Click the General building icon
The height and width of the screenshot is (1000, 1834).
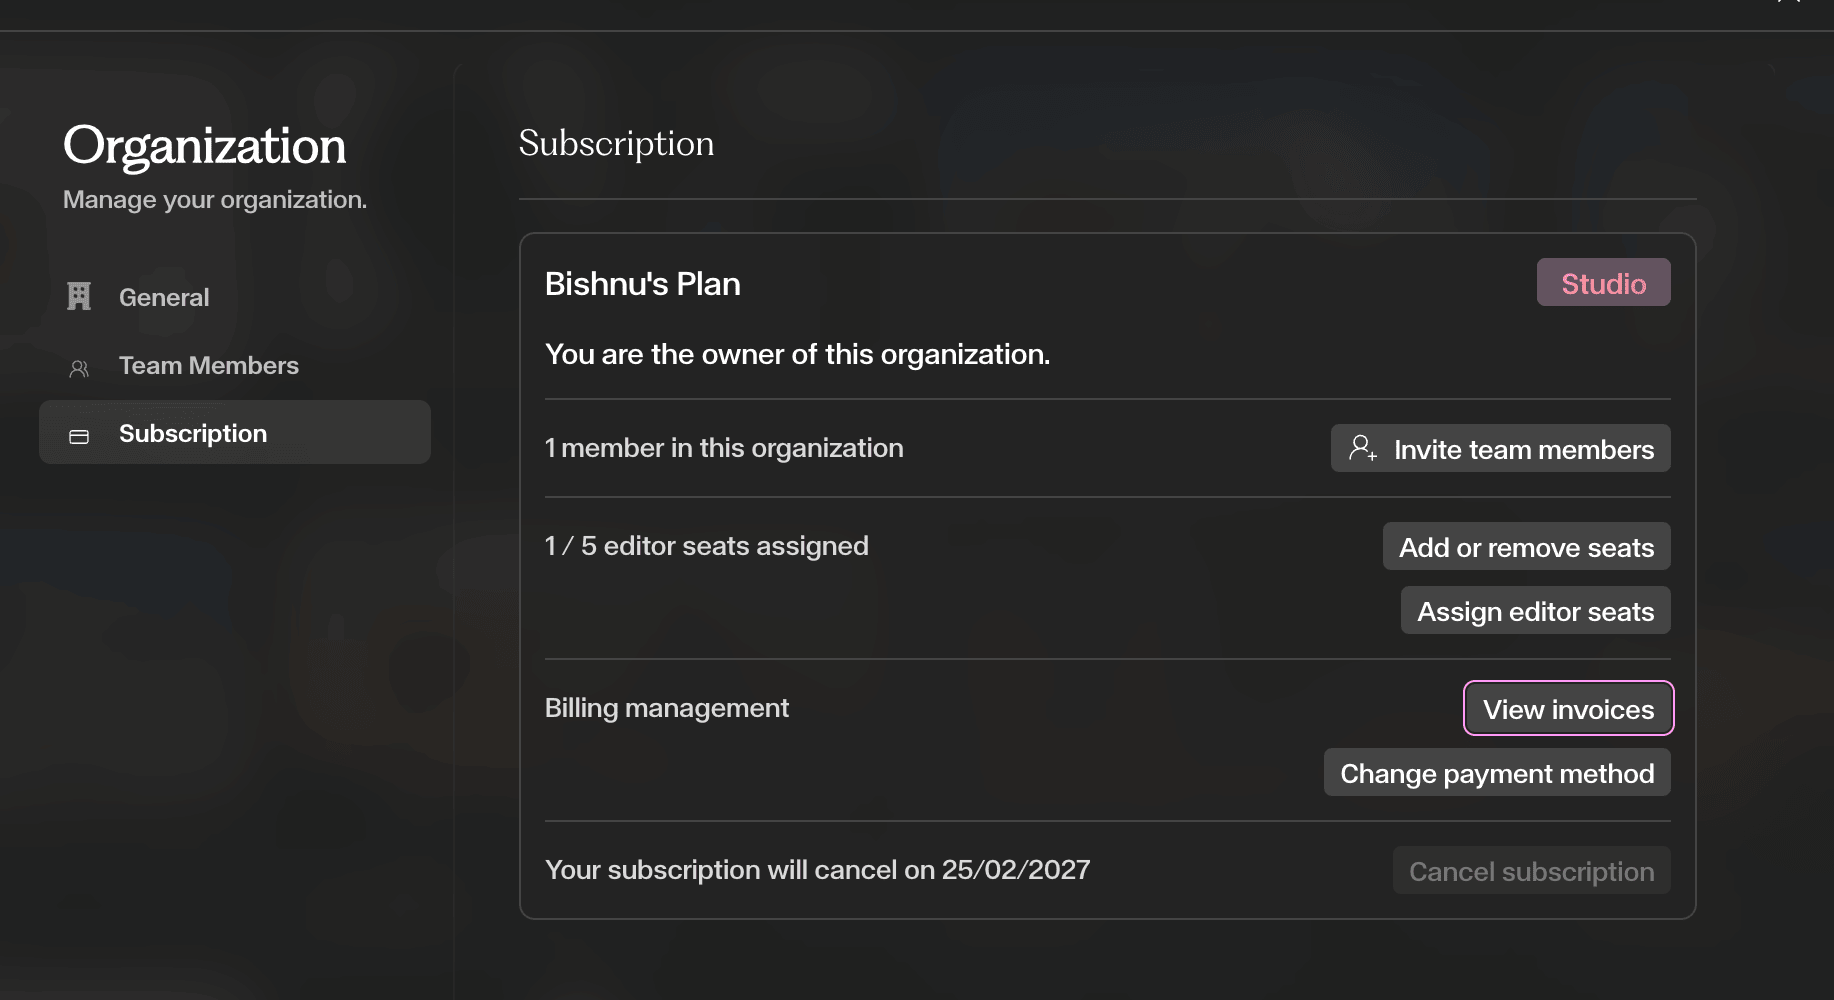[x=79, y=296]
